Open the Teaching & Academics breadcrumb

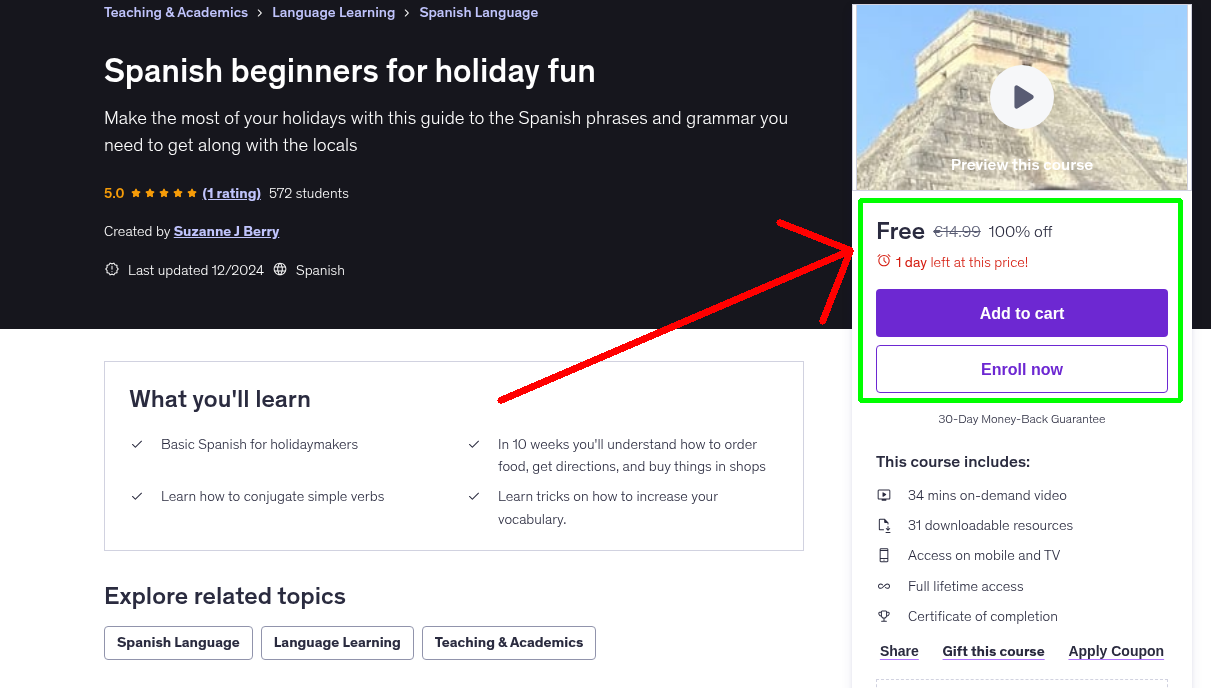click(176, 13)
